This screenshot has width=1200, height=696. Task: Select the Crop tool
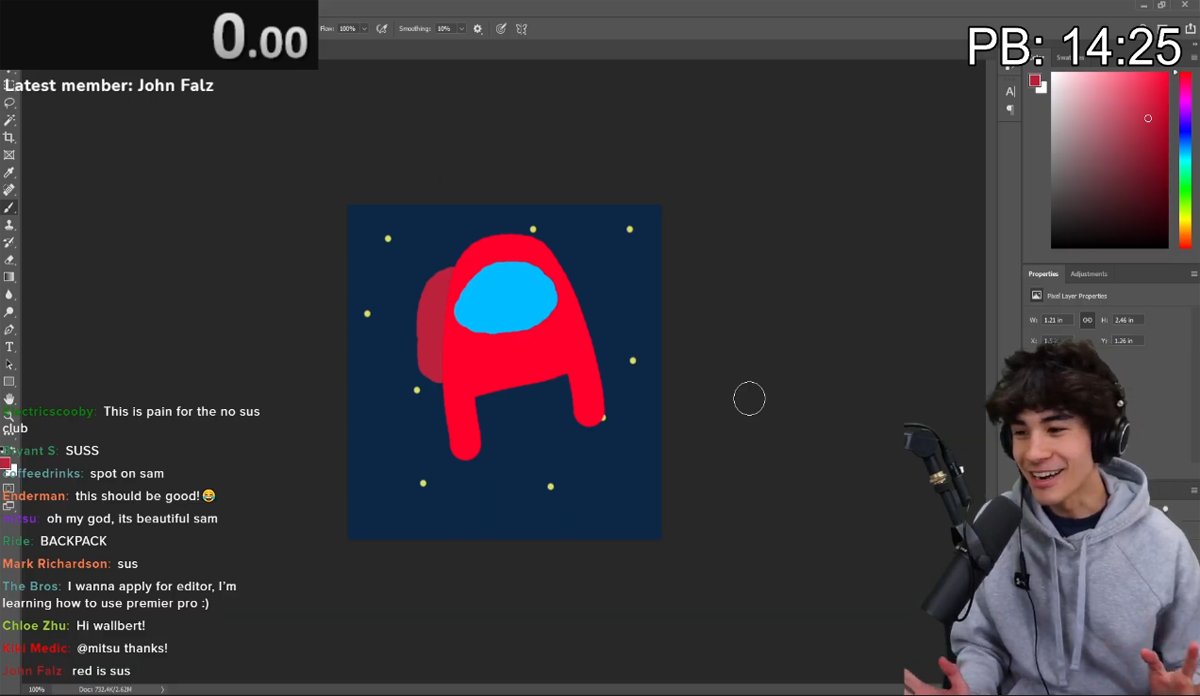coord(10,137)
